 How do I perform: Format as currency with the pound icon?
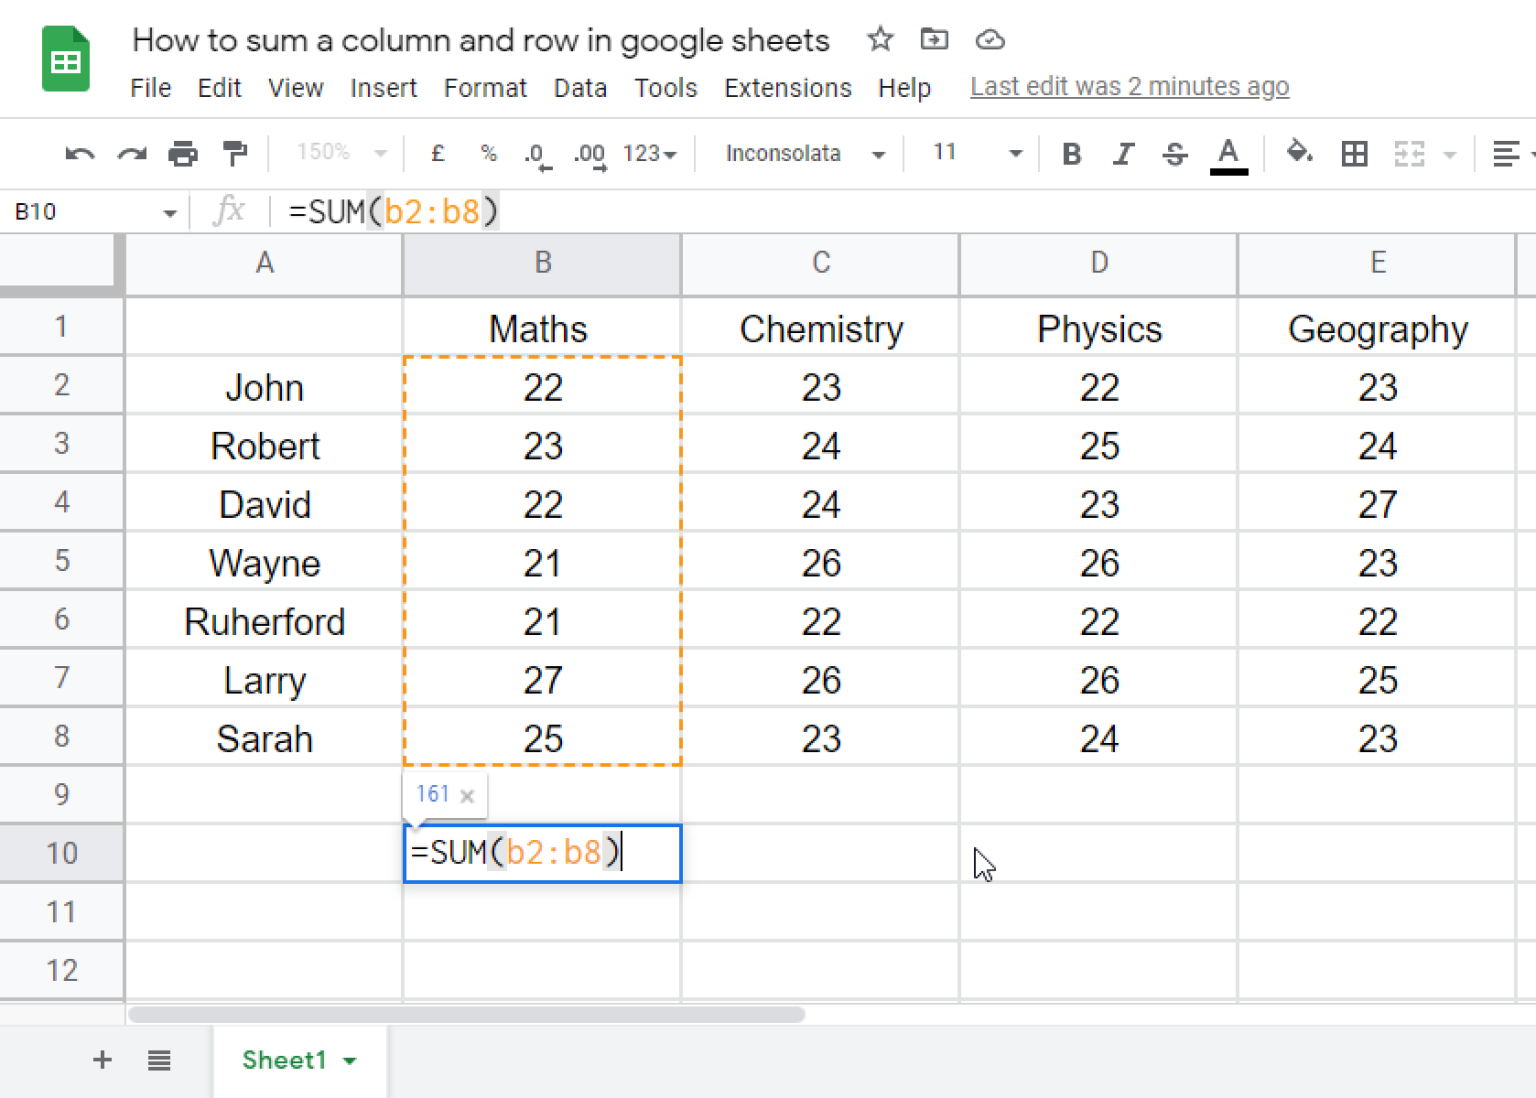pyautogui.click(x=437, y=154)
